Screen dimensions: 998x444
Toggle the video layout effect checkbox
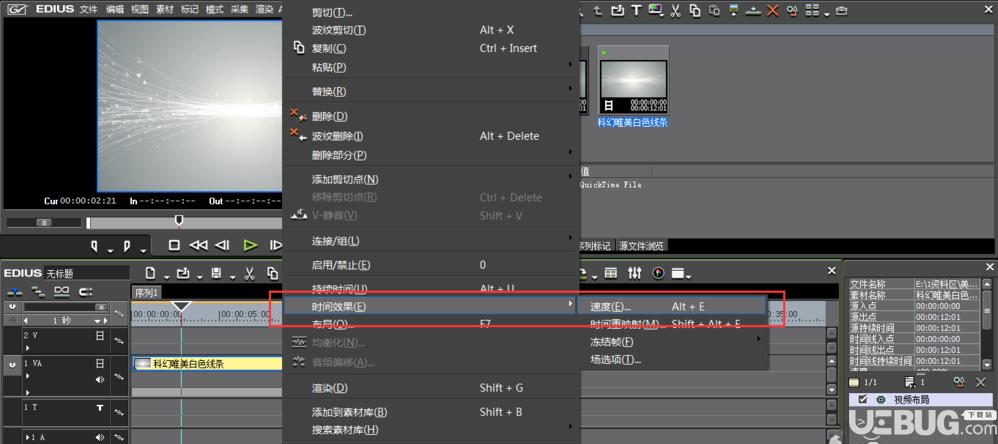pyautogui.click(x=863, y=399)
